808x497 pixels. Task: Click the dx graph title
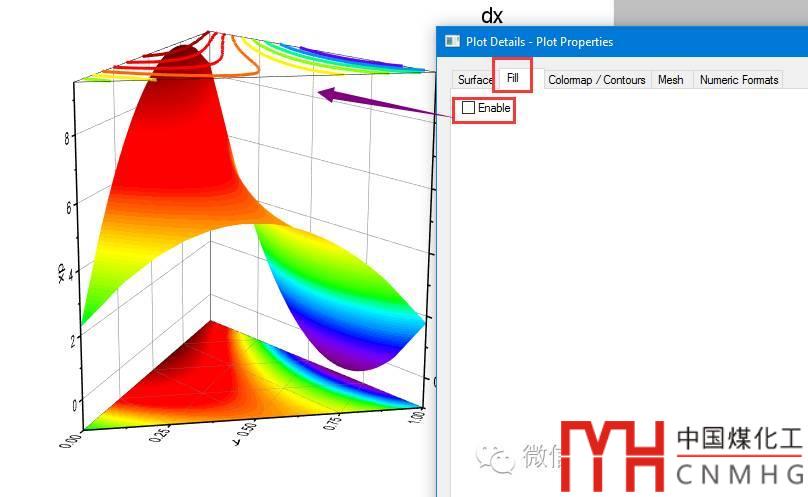(492, 15)
